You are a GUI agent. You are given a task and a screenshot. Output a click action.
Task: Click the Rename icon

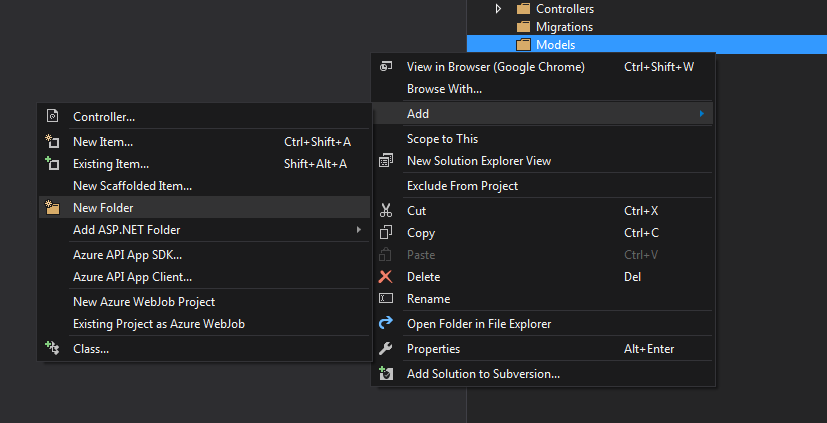386,299
